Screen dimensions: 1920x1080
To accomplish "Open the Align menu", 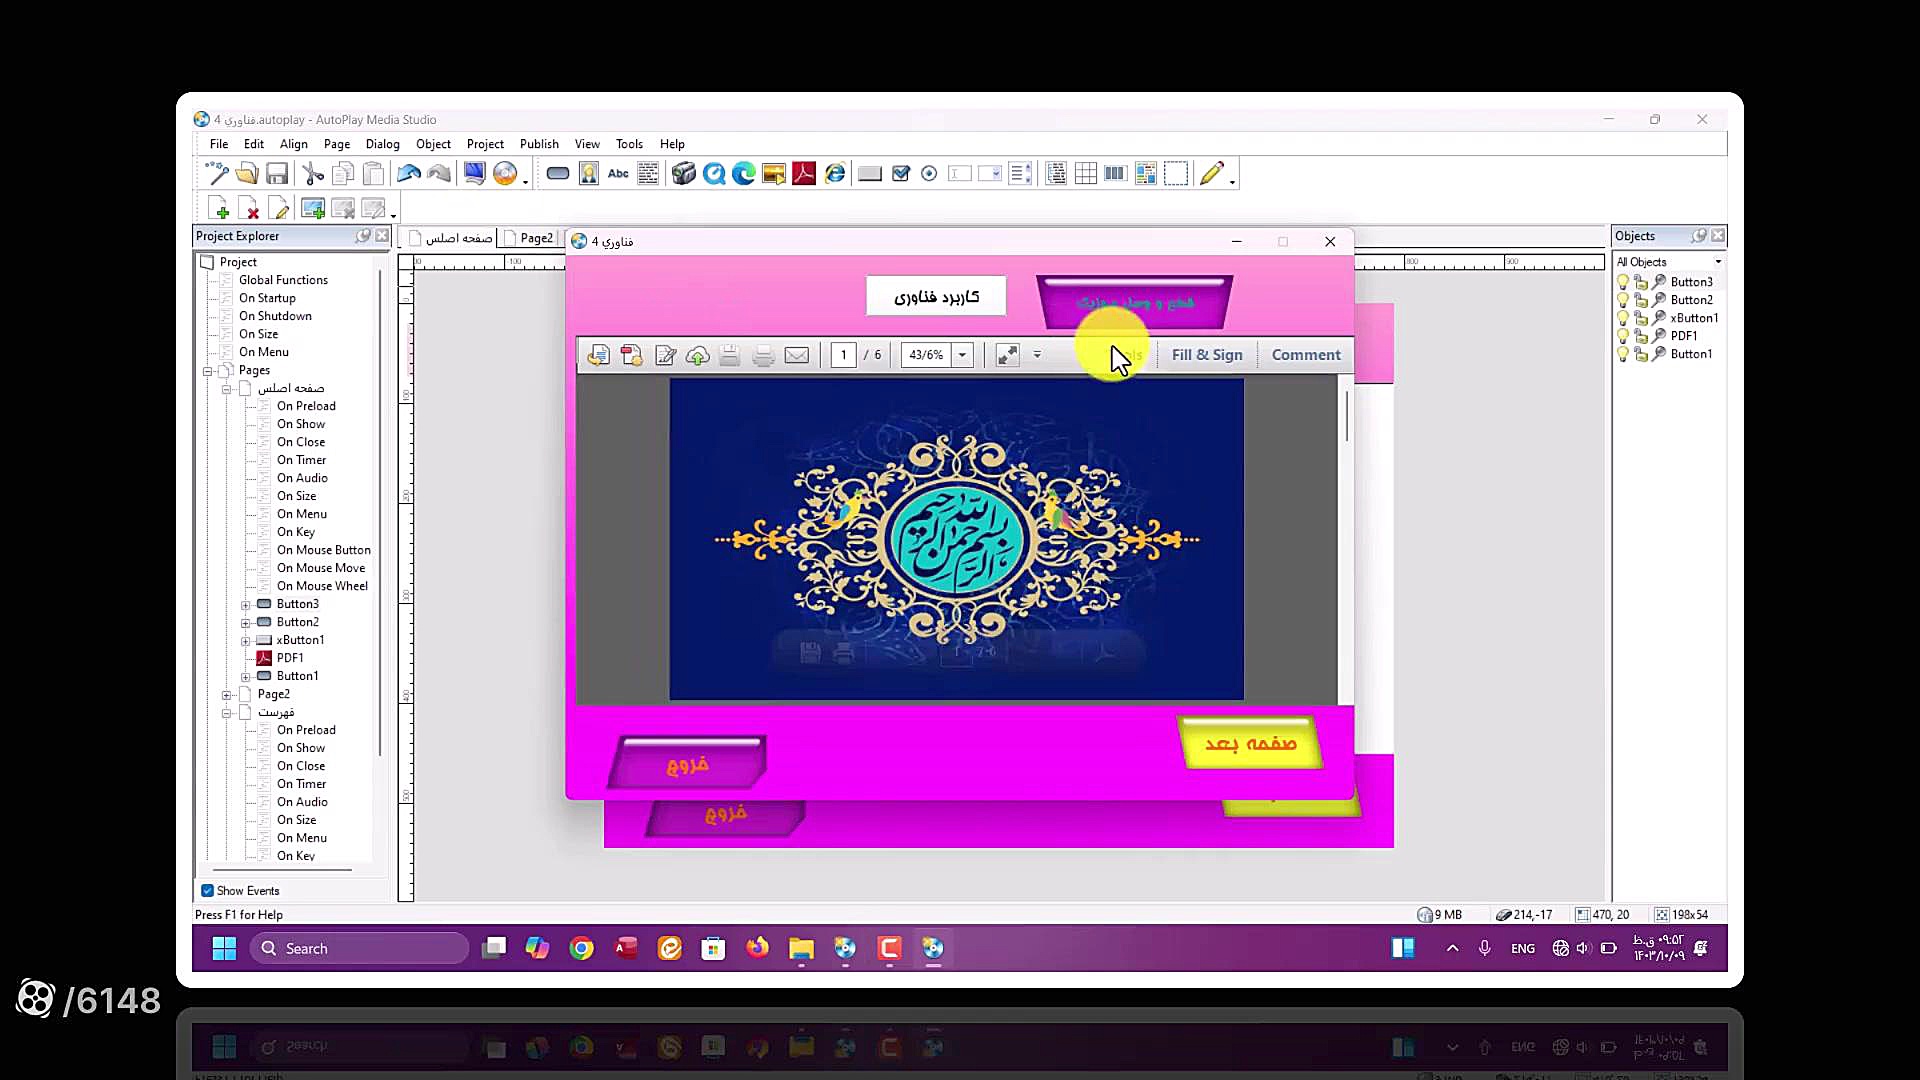I will pos(294,144).
